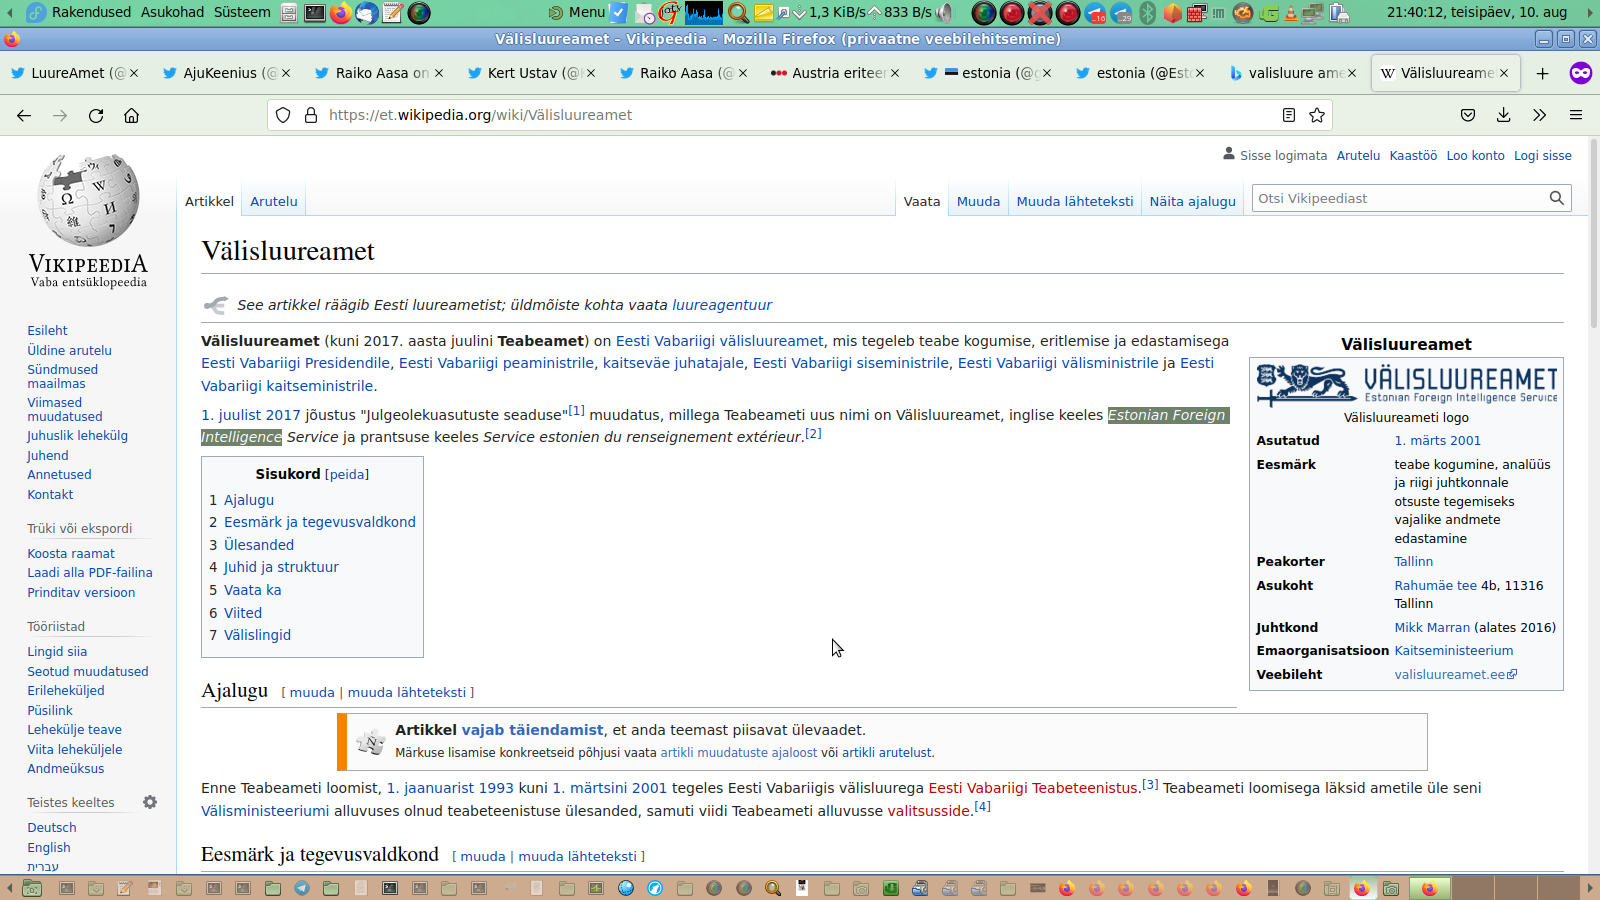The width and height of the screenshot is (1600, 900).
Task: Switch to the LuureAmet Twitter tab
Action: tap(73, 73)
